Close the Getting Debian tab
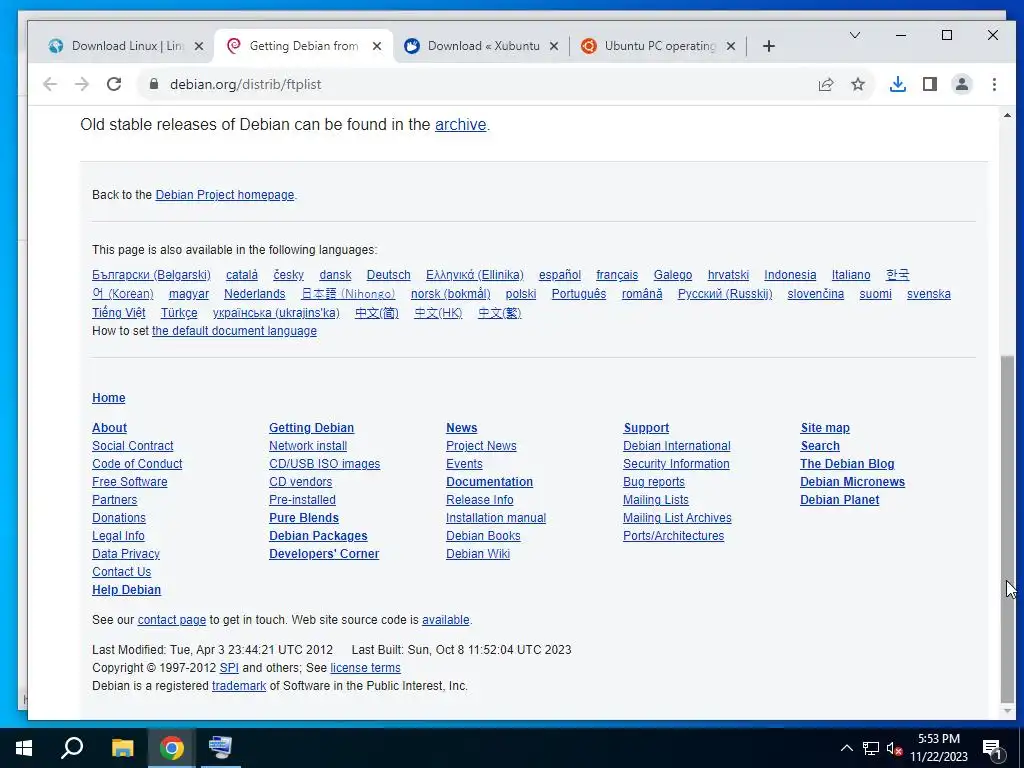This screenshot has width=1024, height=768. coord(377,46)
